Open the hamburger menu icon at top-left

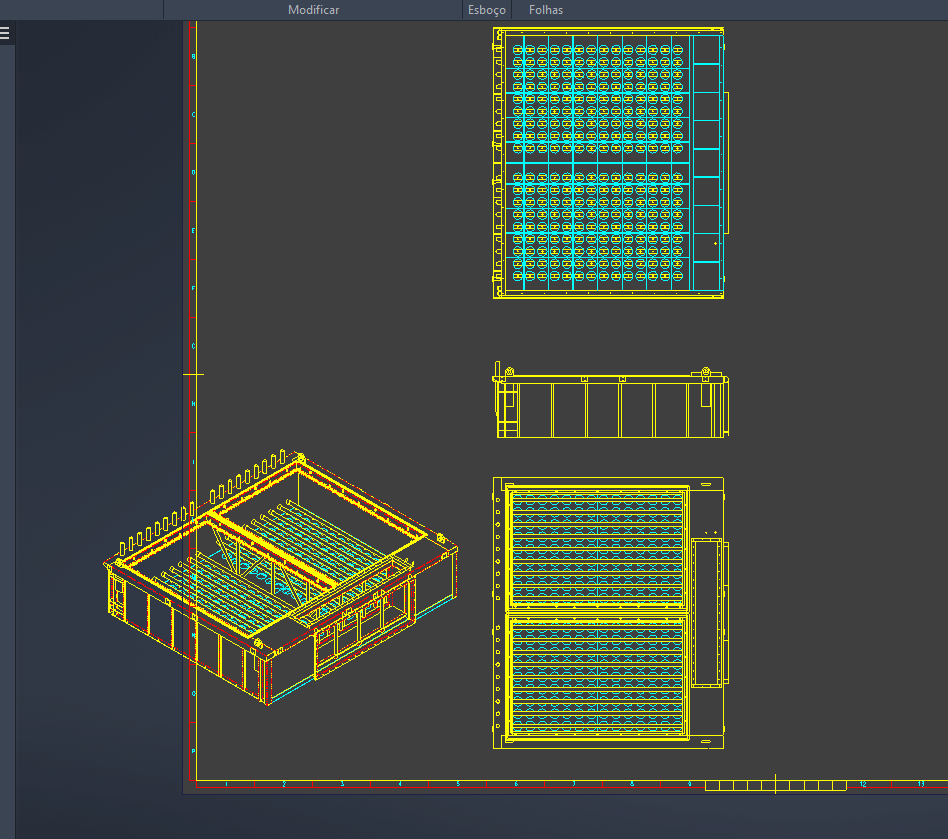tap(5, 33)
